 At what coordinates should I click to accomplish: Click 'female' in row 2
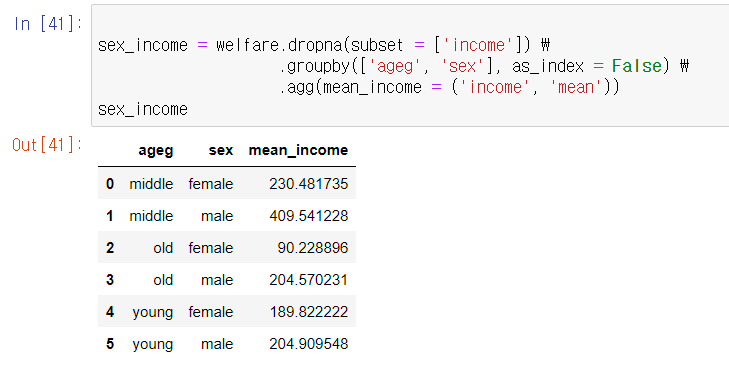211,248
